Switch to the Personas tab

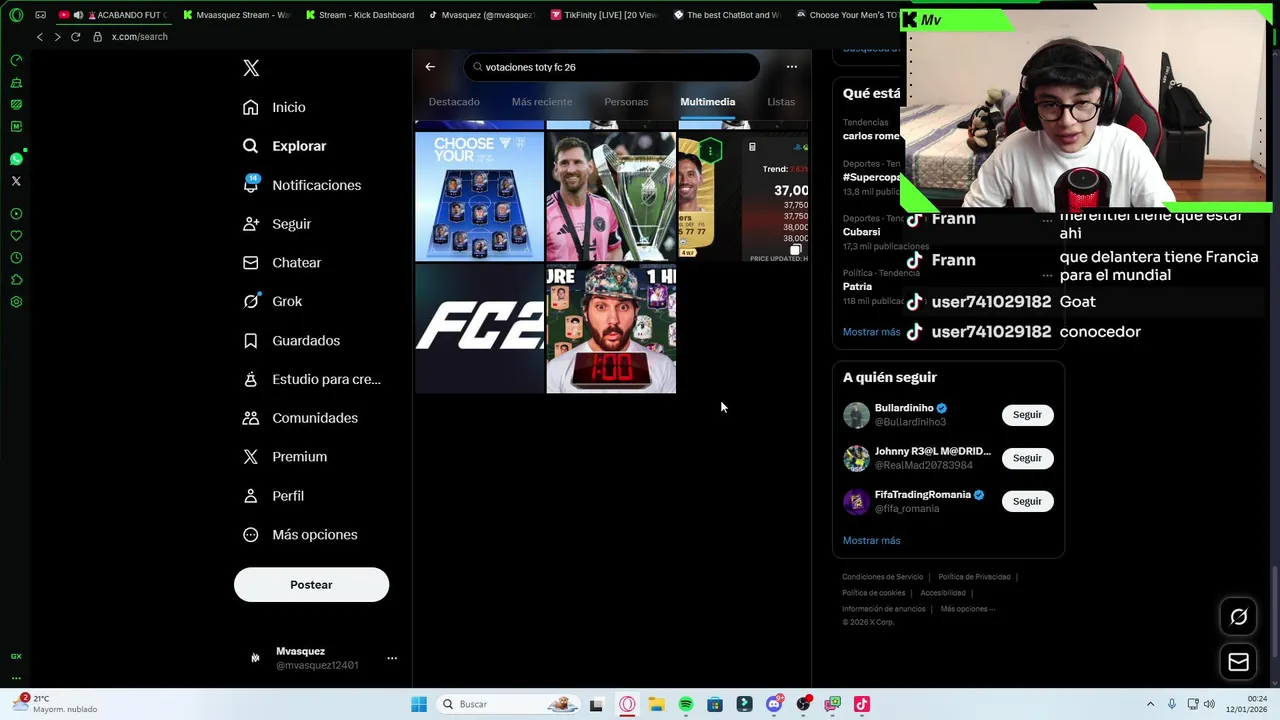click(x=626, y=102)
